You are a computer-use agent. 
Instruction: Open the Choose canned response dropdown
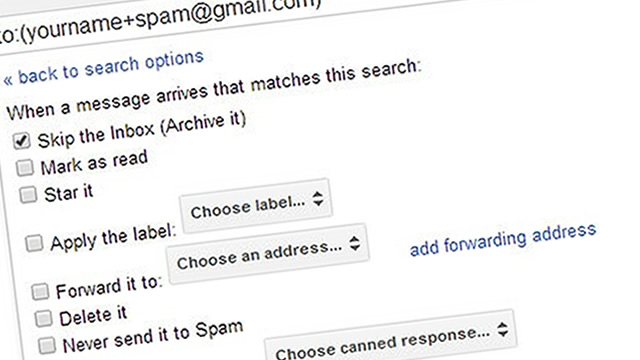(x=392, y=338)
